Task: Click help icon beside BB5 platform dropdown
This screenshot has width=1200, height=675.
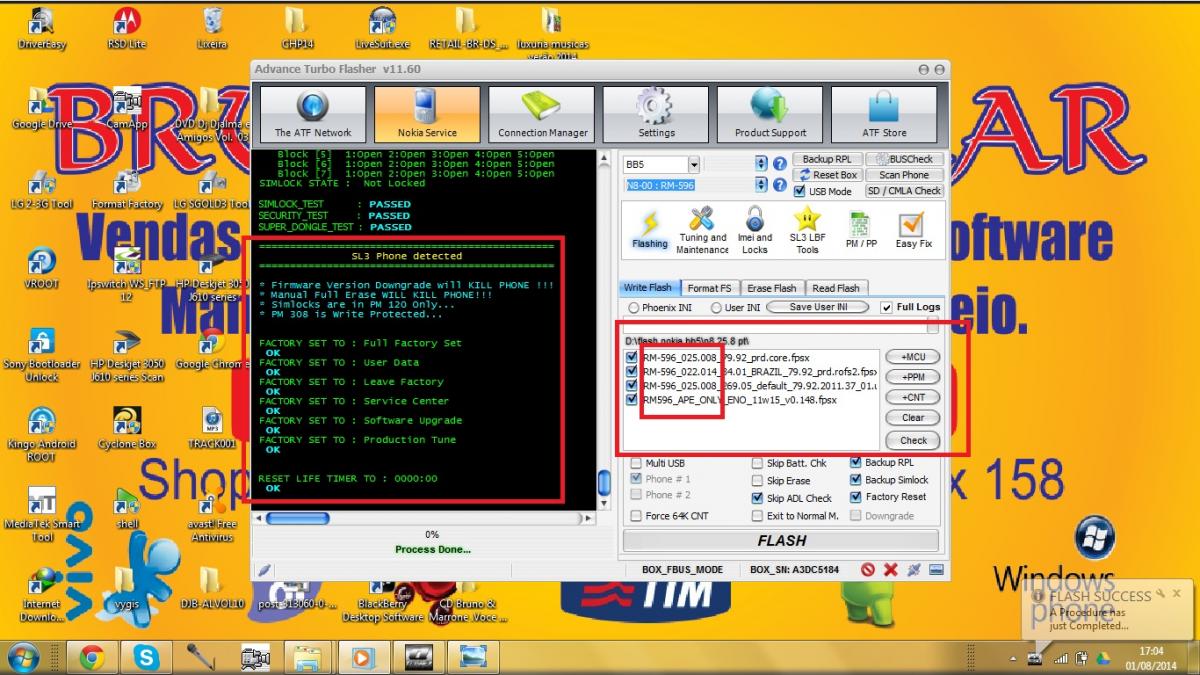Action: click(779, 163)
